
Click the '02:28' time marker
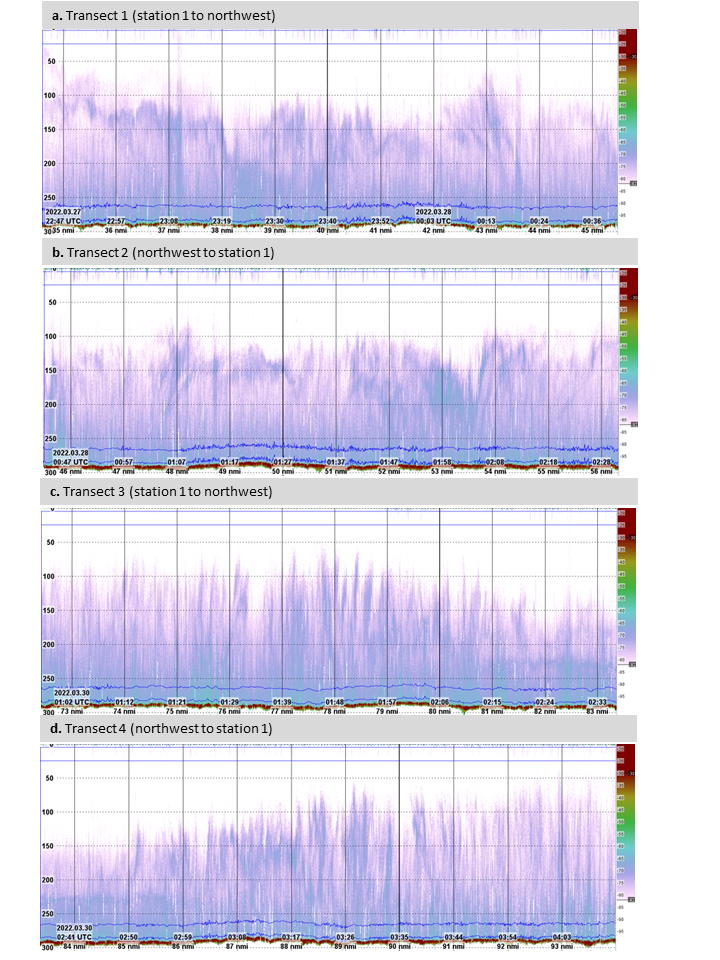tap(601, 462)
